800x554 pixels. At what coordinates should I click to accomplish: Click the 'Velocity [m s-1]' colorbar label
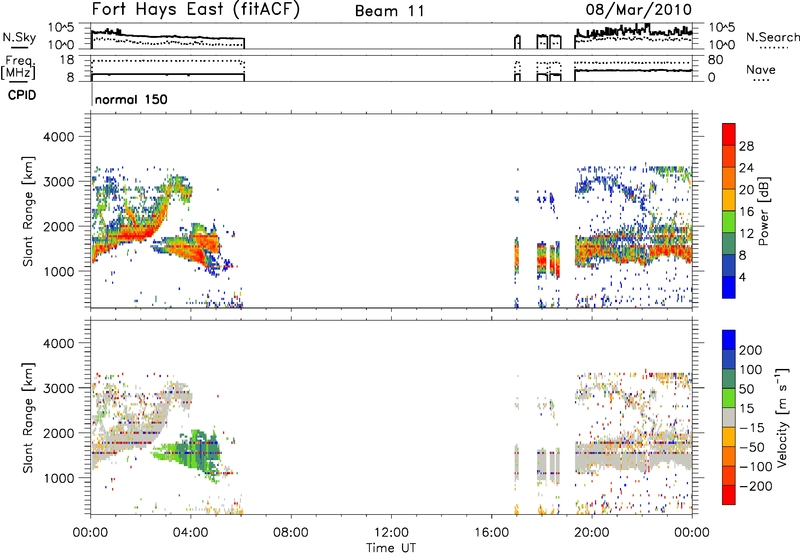781,417
